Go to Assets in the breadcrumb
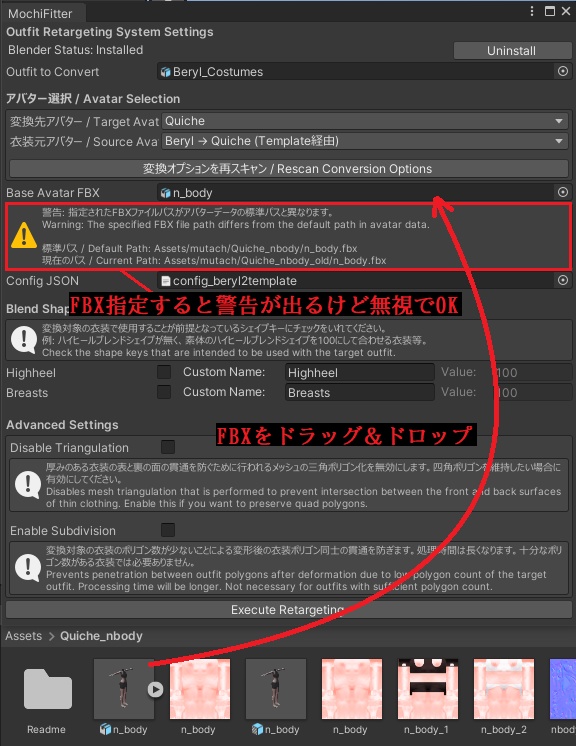The height and width of the screenshot is (746, 576). 24,636
